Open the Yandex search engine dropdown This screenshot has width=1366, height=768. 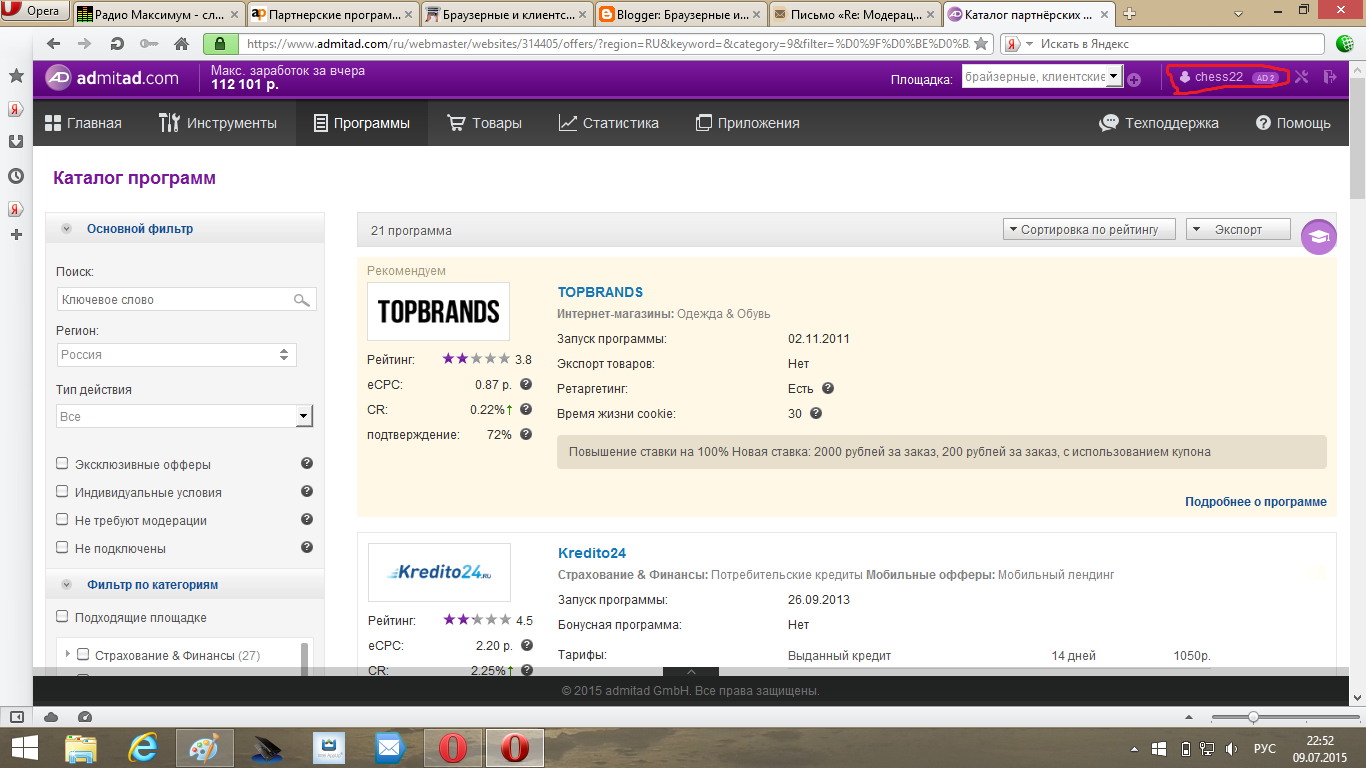click(1016, 44)
